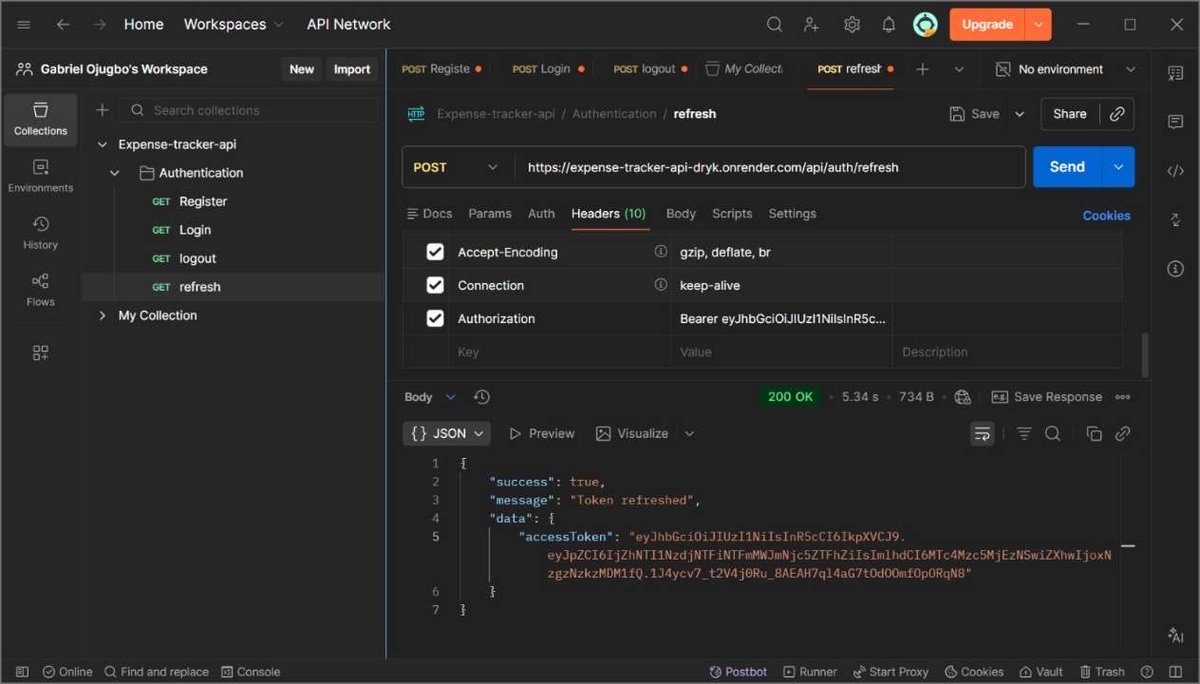1200x684 pixels.
Task: Click the New button
Action: (302, 69)
